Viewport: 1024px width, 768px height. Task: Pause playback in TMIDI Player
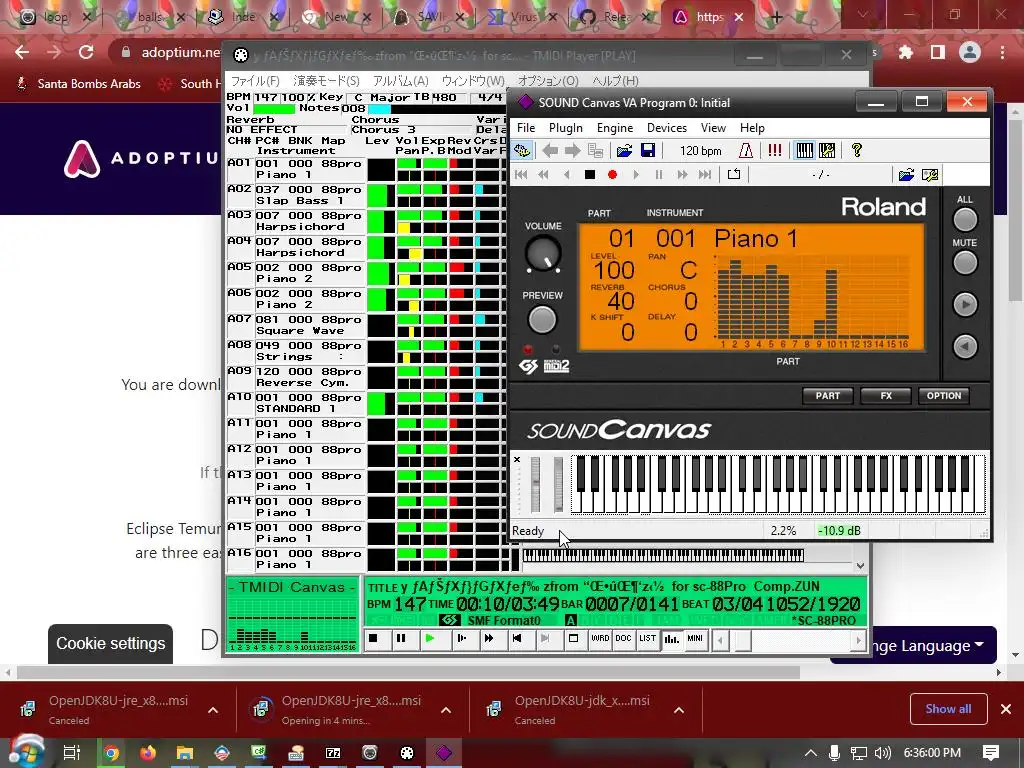(x=401, y=639)
